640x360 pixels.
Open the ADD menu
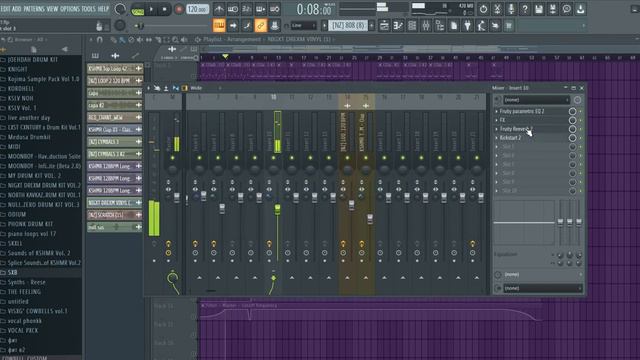point(17,9)
